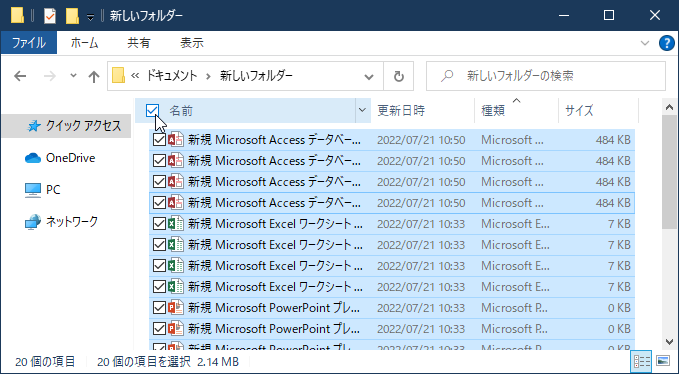
Task: Click the folder system icon in the title bar
Action: tap(17, 16)
